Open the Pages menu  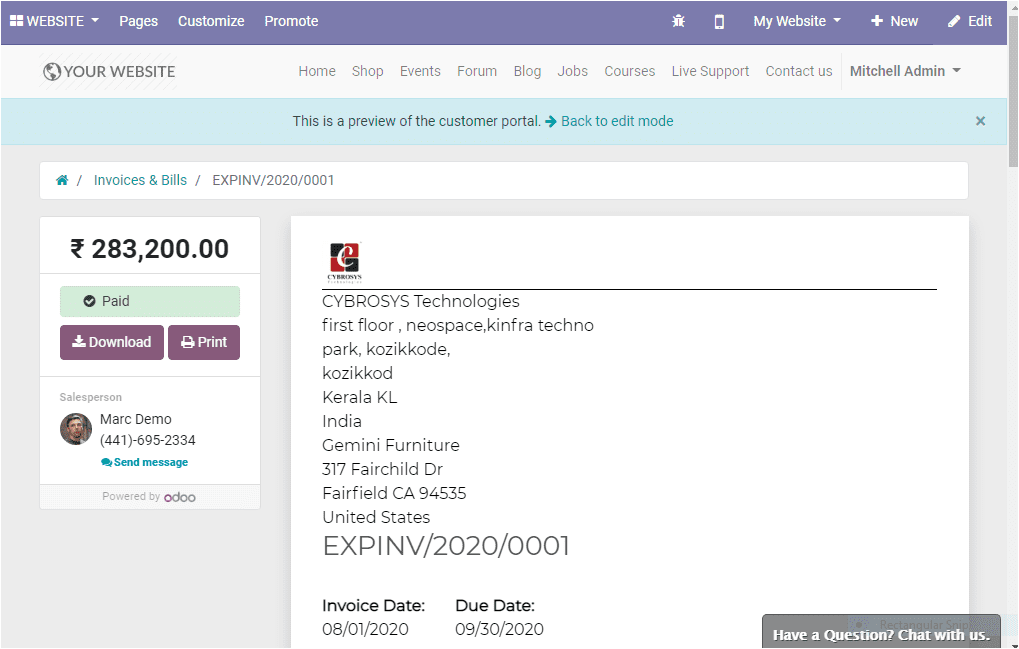point(138,21)
